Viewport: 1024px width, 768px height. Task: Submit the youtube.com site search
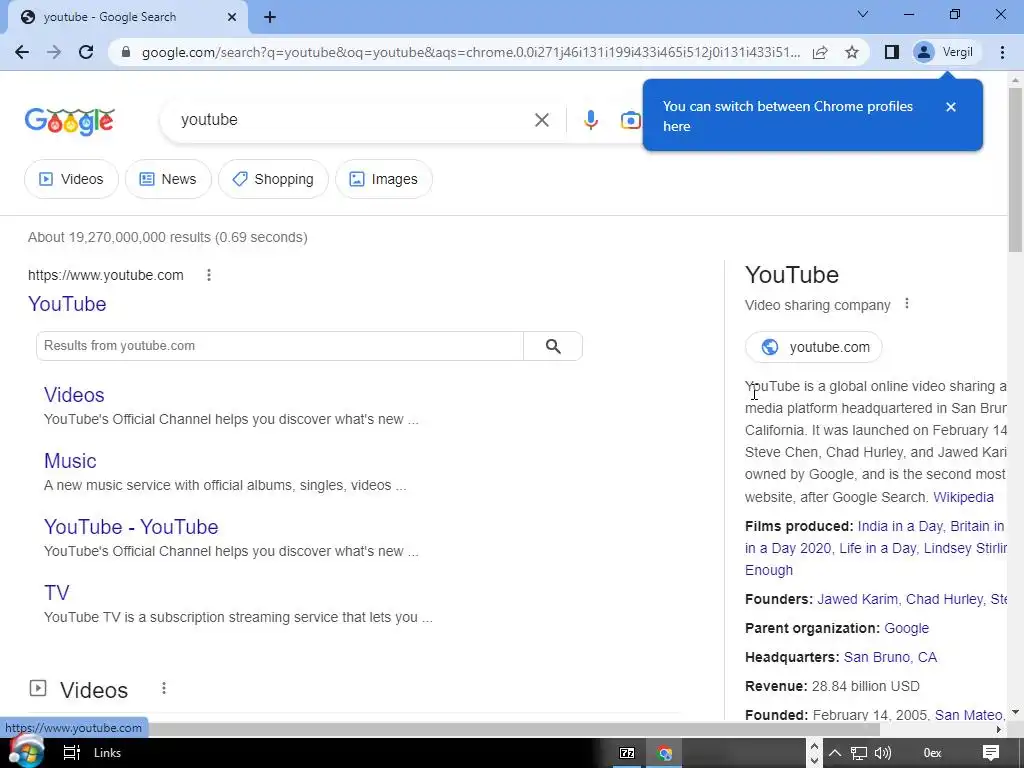(x=553, y=346)
